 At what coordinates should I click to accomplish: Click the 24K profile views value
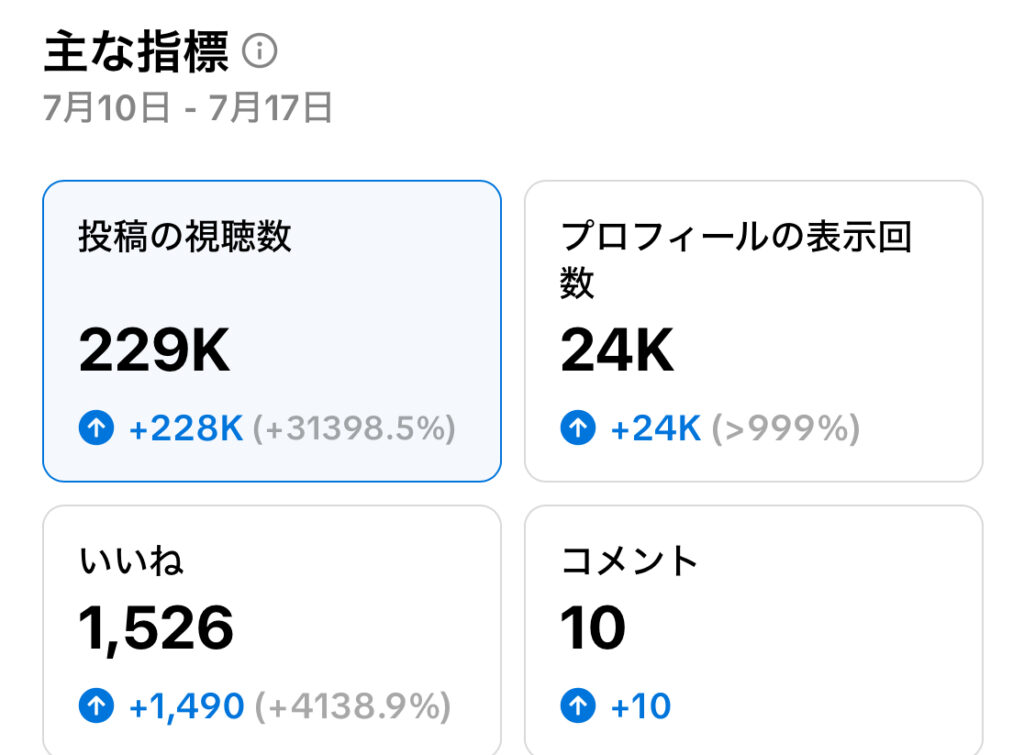[616, 351]
